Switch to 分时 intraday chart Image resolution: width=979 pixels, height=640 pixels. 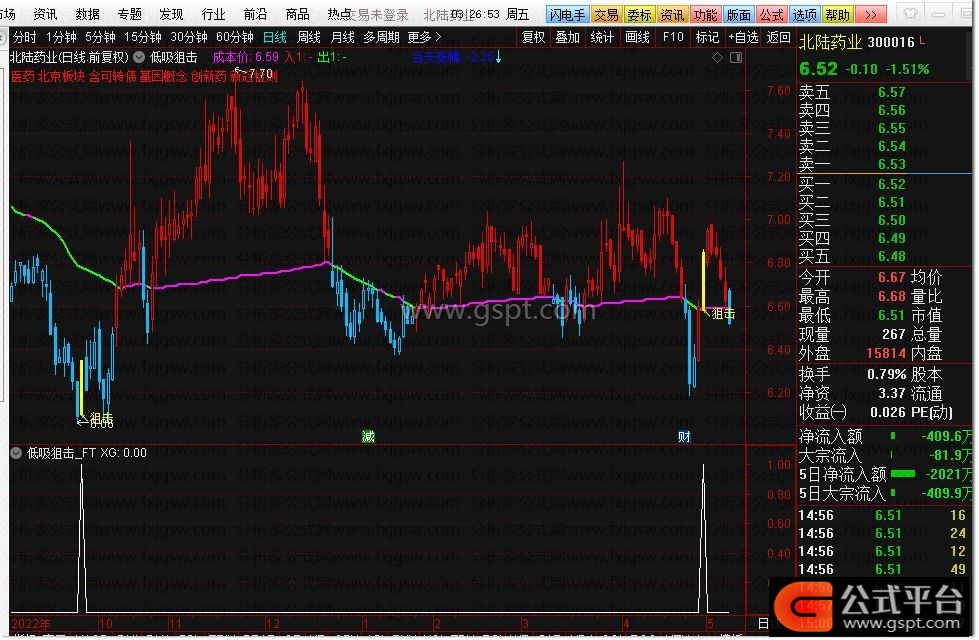(24, 37)
